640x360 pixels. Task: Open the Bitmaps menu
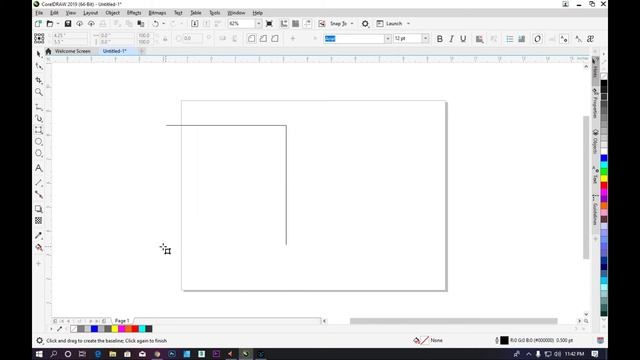[157, 13]
